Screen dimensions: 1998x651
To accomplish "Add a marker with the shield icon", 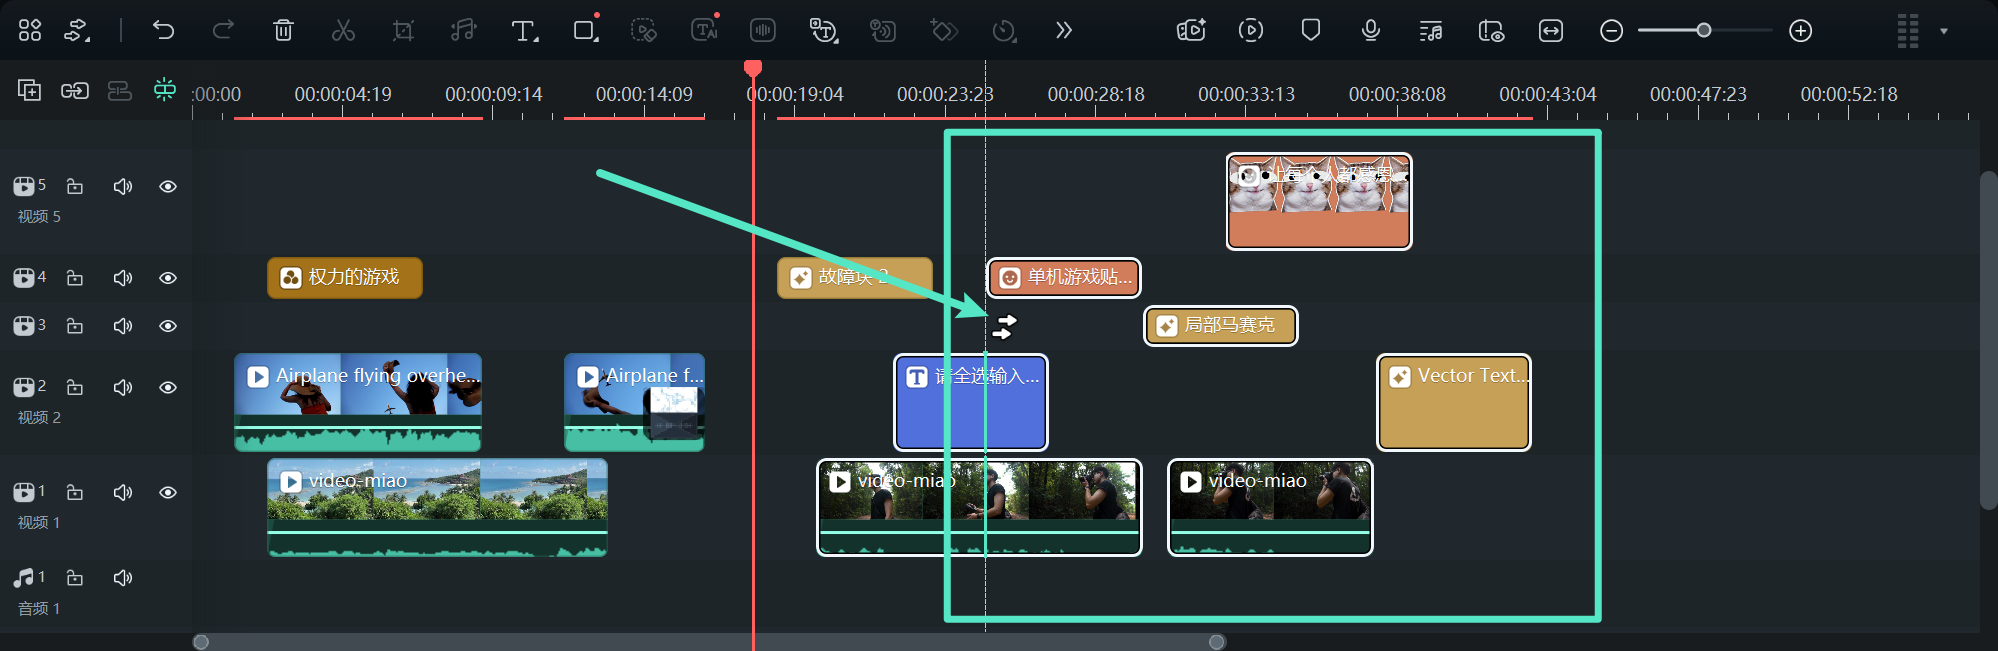I will pyautogui.click(x=1310, y=31).
